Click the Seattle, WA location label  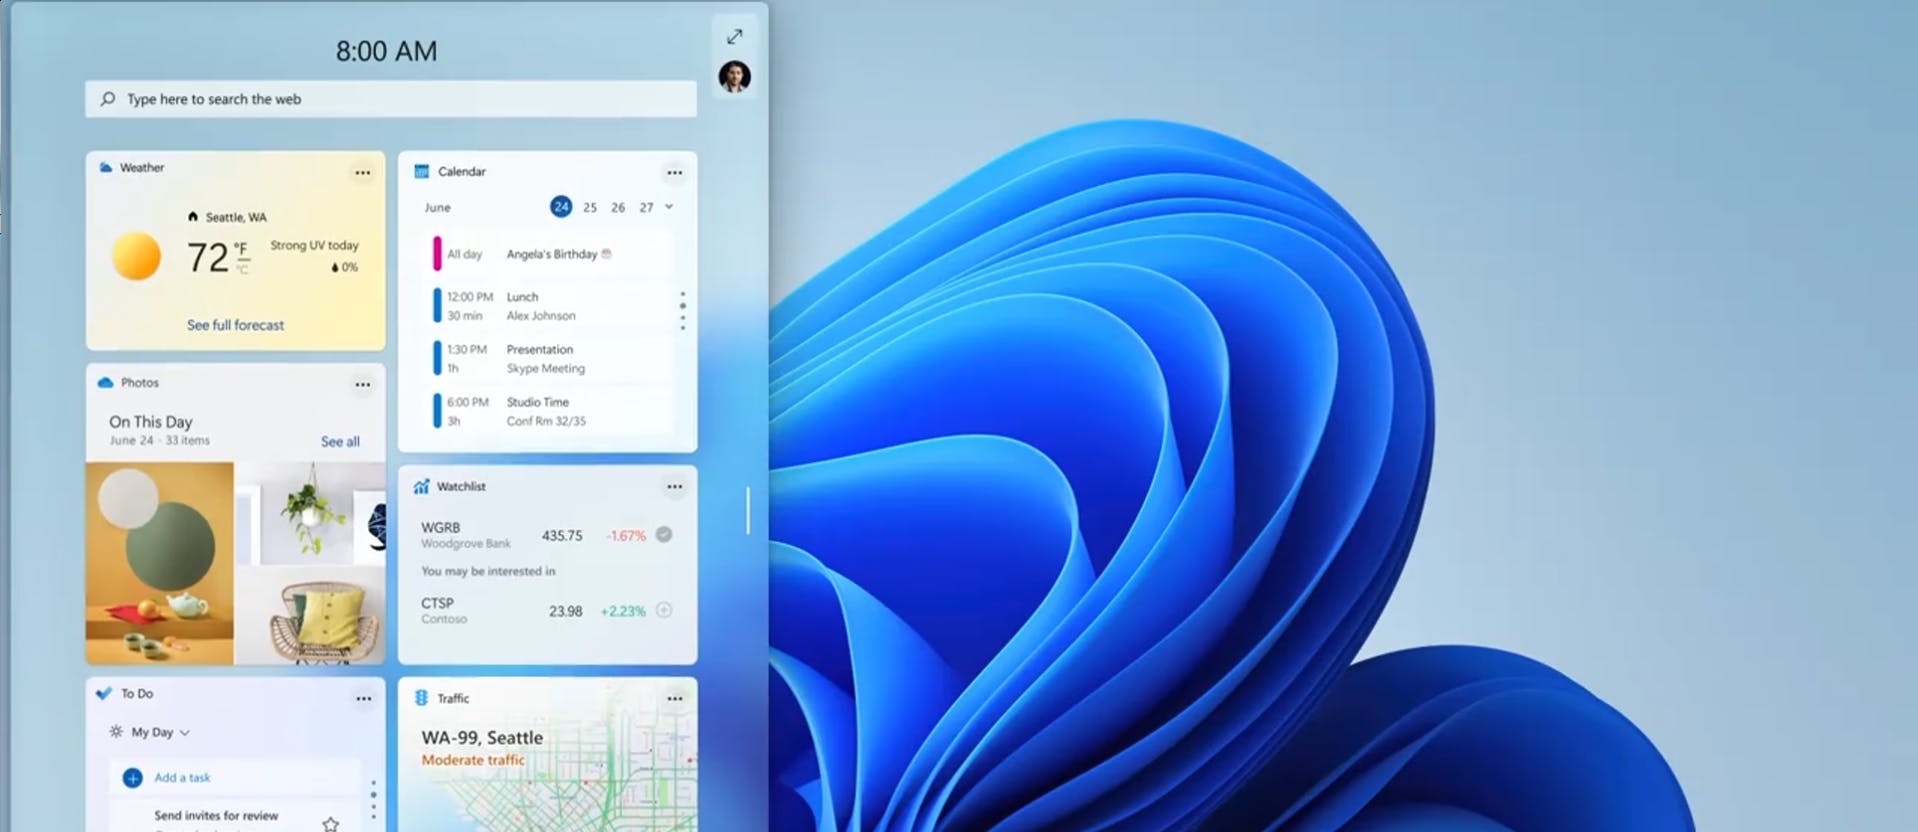(x=236, y=217)
